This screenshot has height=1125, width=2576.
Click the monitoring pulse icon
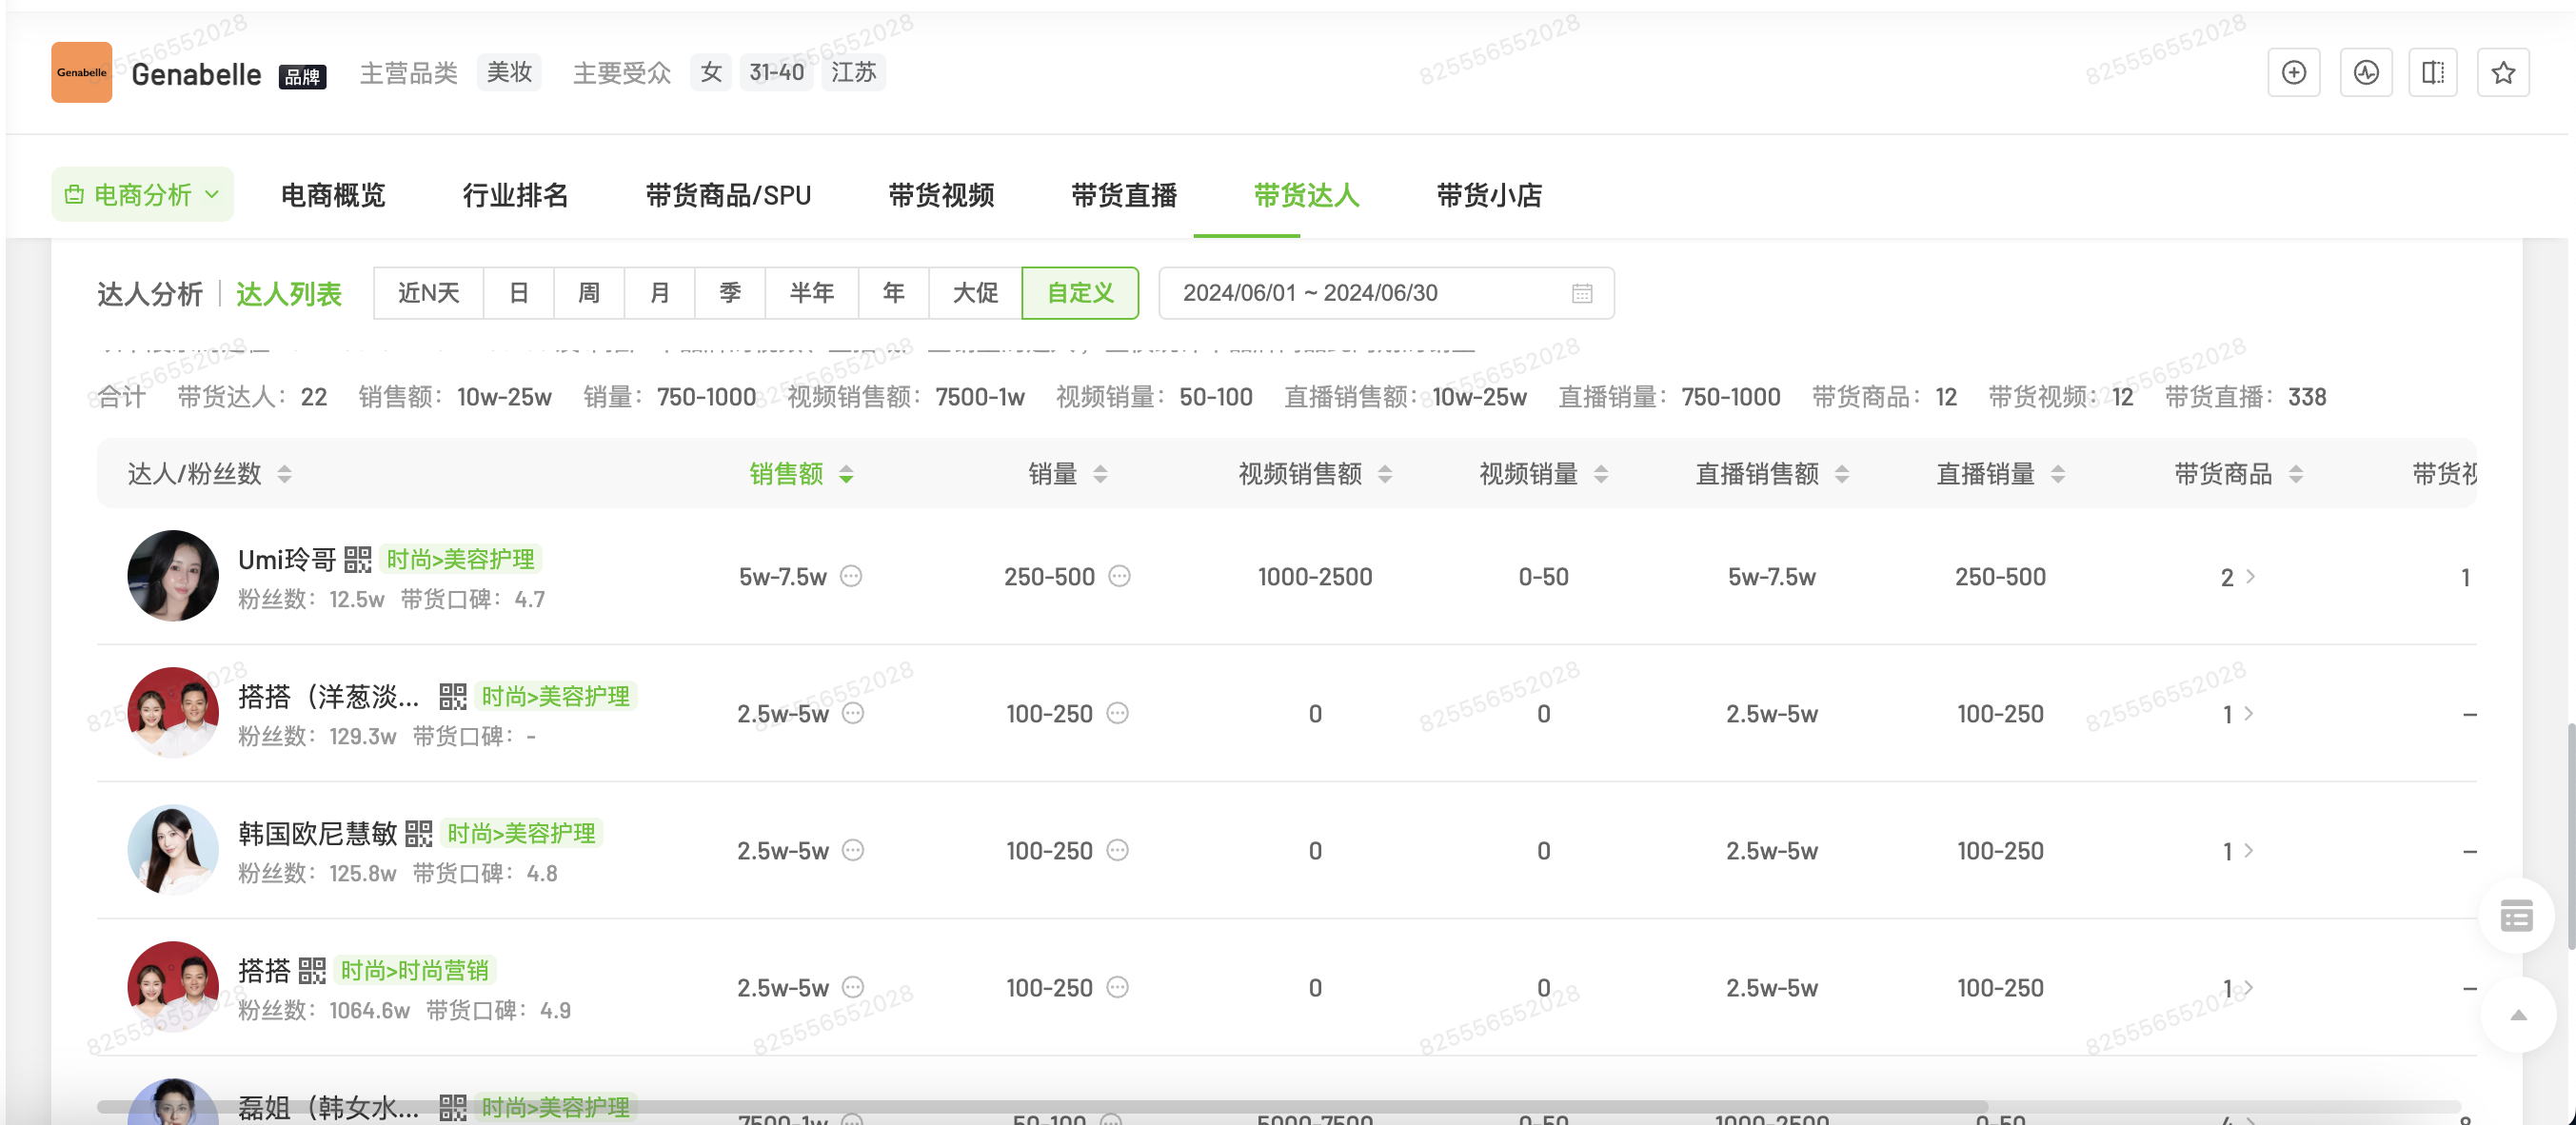coord(2365,72)
